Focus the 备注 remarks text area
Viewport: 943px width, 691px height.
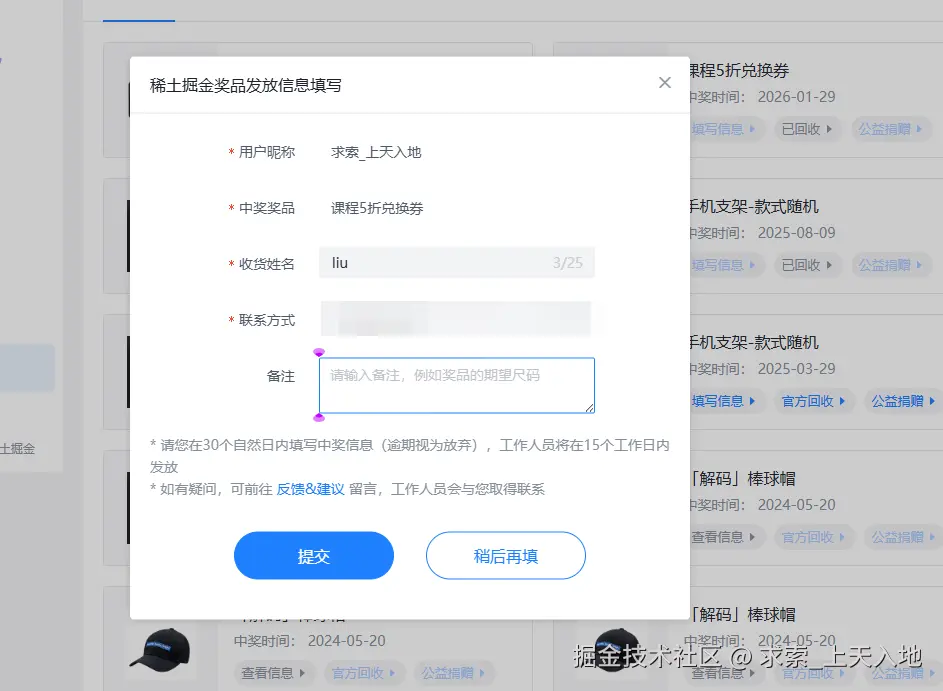pyautogui.click(x=456, y=383)
